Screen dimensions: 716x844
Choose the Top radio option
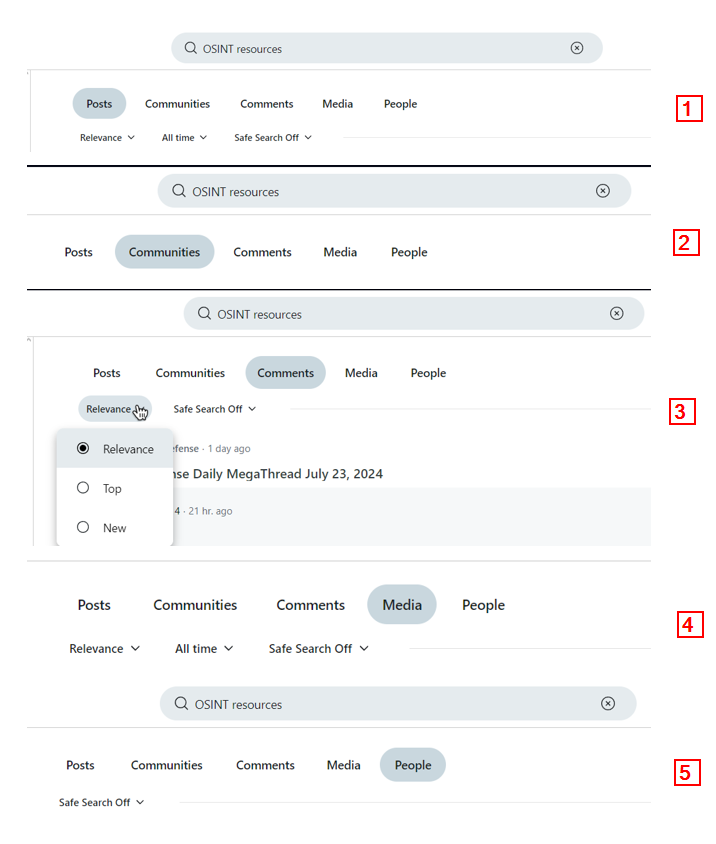tap(83, 488)
